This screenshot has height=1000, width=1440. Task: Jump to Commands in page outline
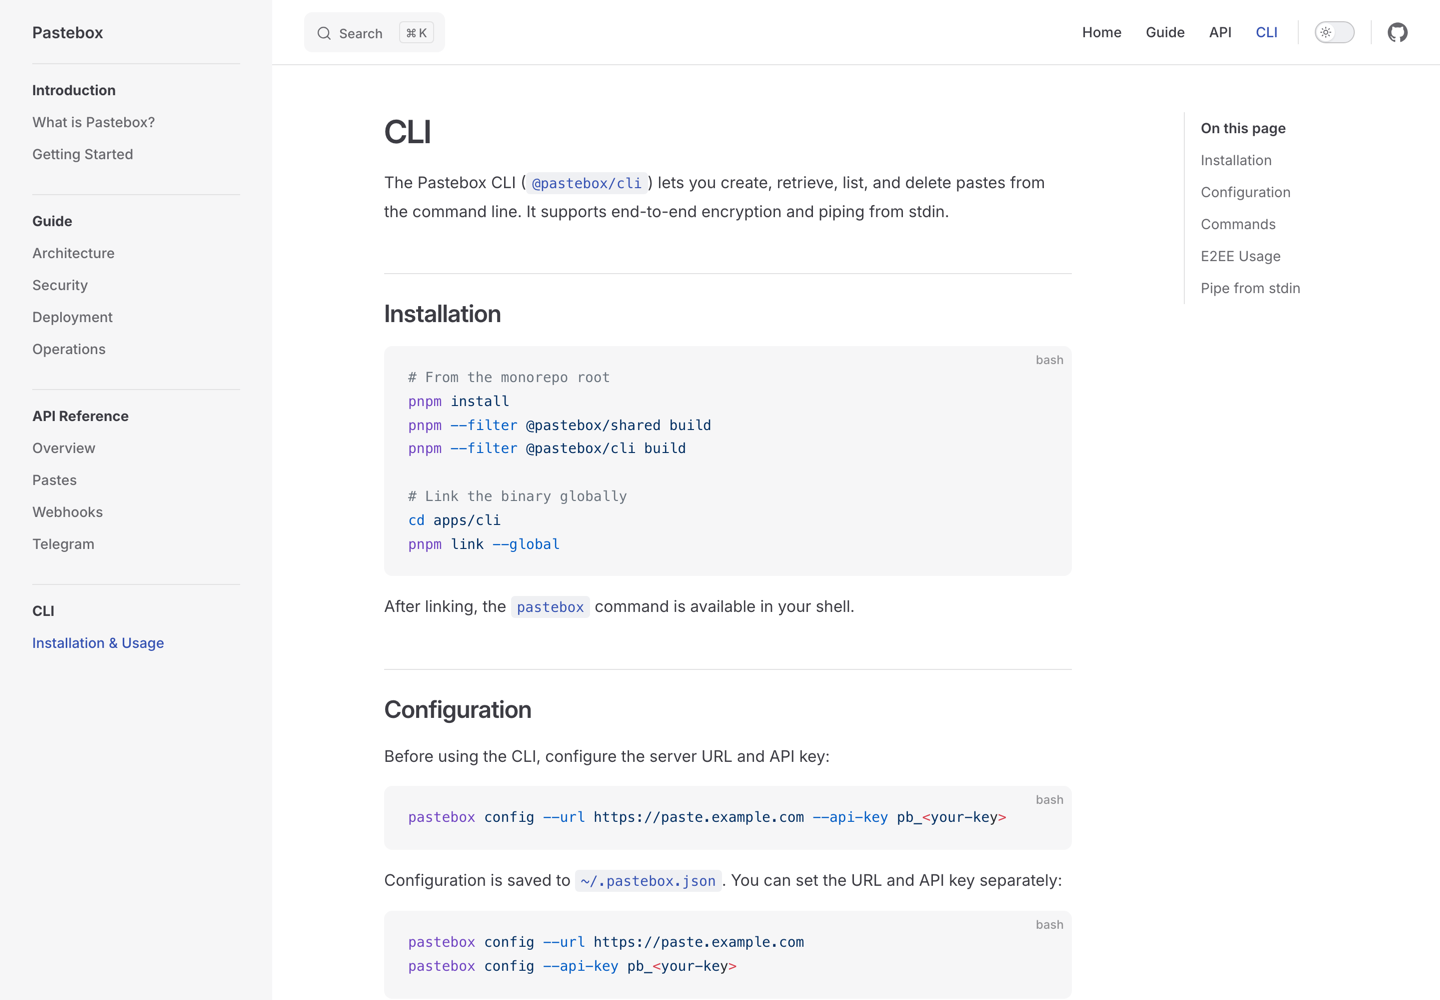pos(1238,224)
